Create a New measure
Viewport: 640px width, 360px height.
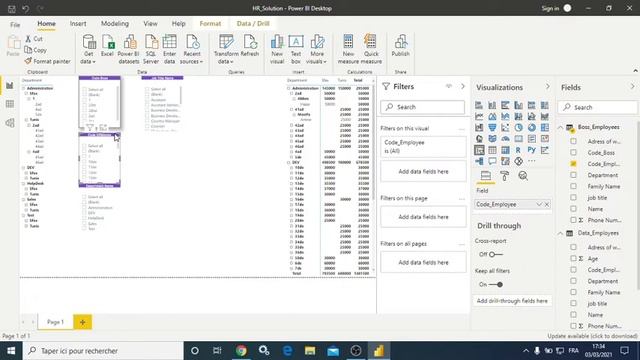pyautogui.click(x=348, y=49)
